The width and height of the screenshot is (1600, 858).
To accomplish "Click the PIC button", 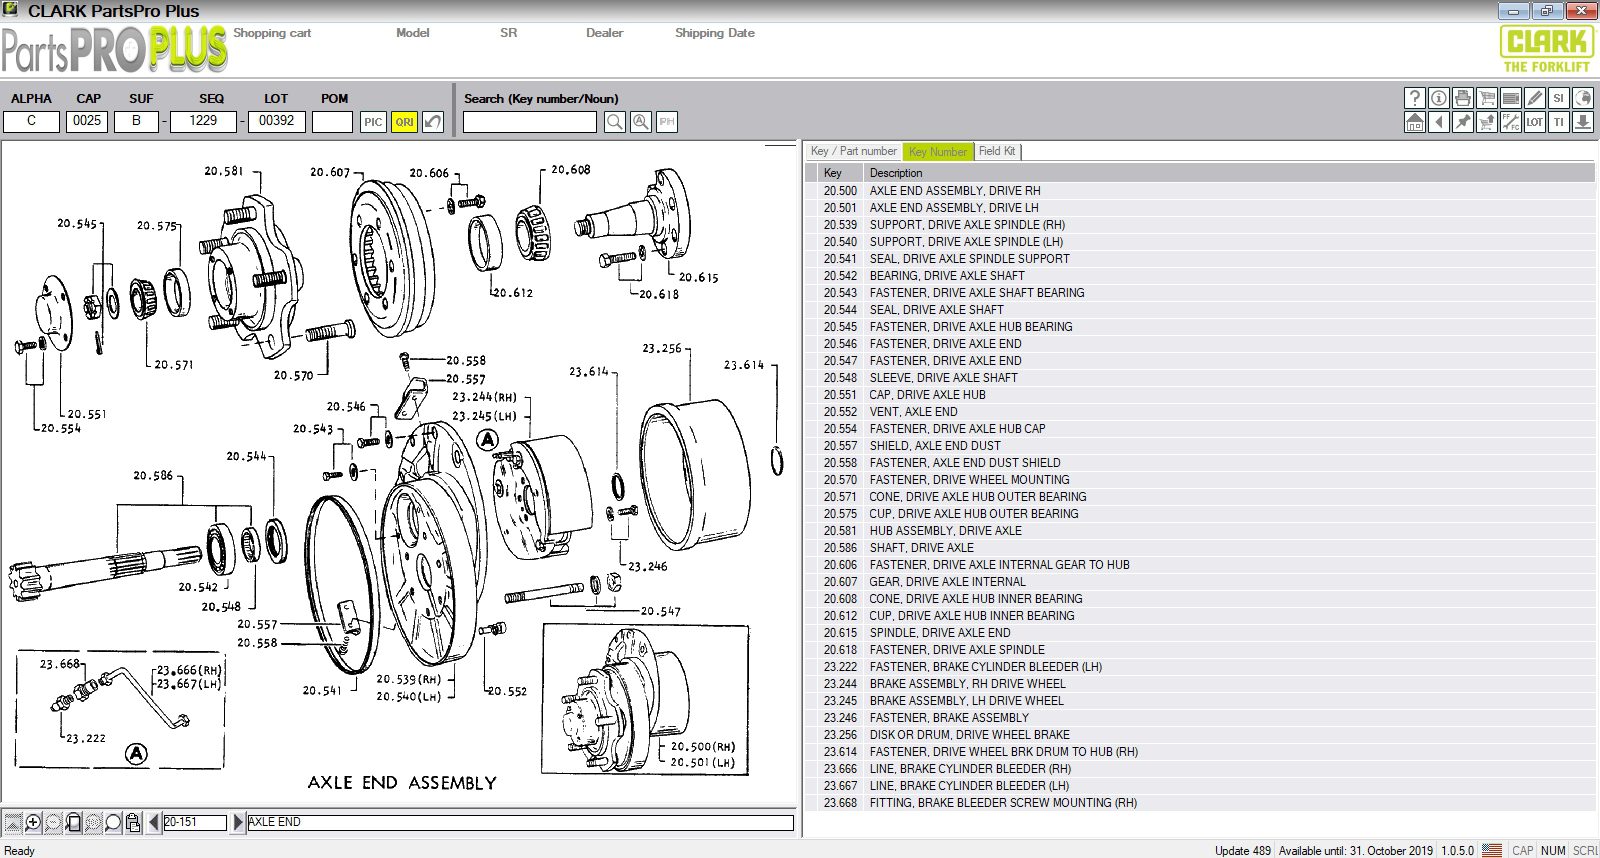I will [373, 122].
